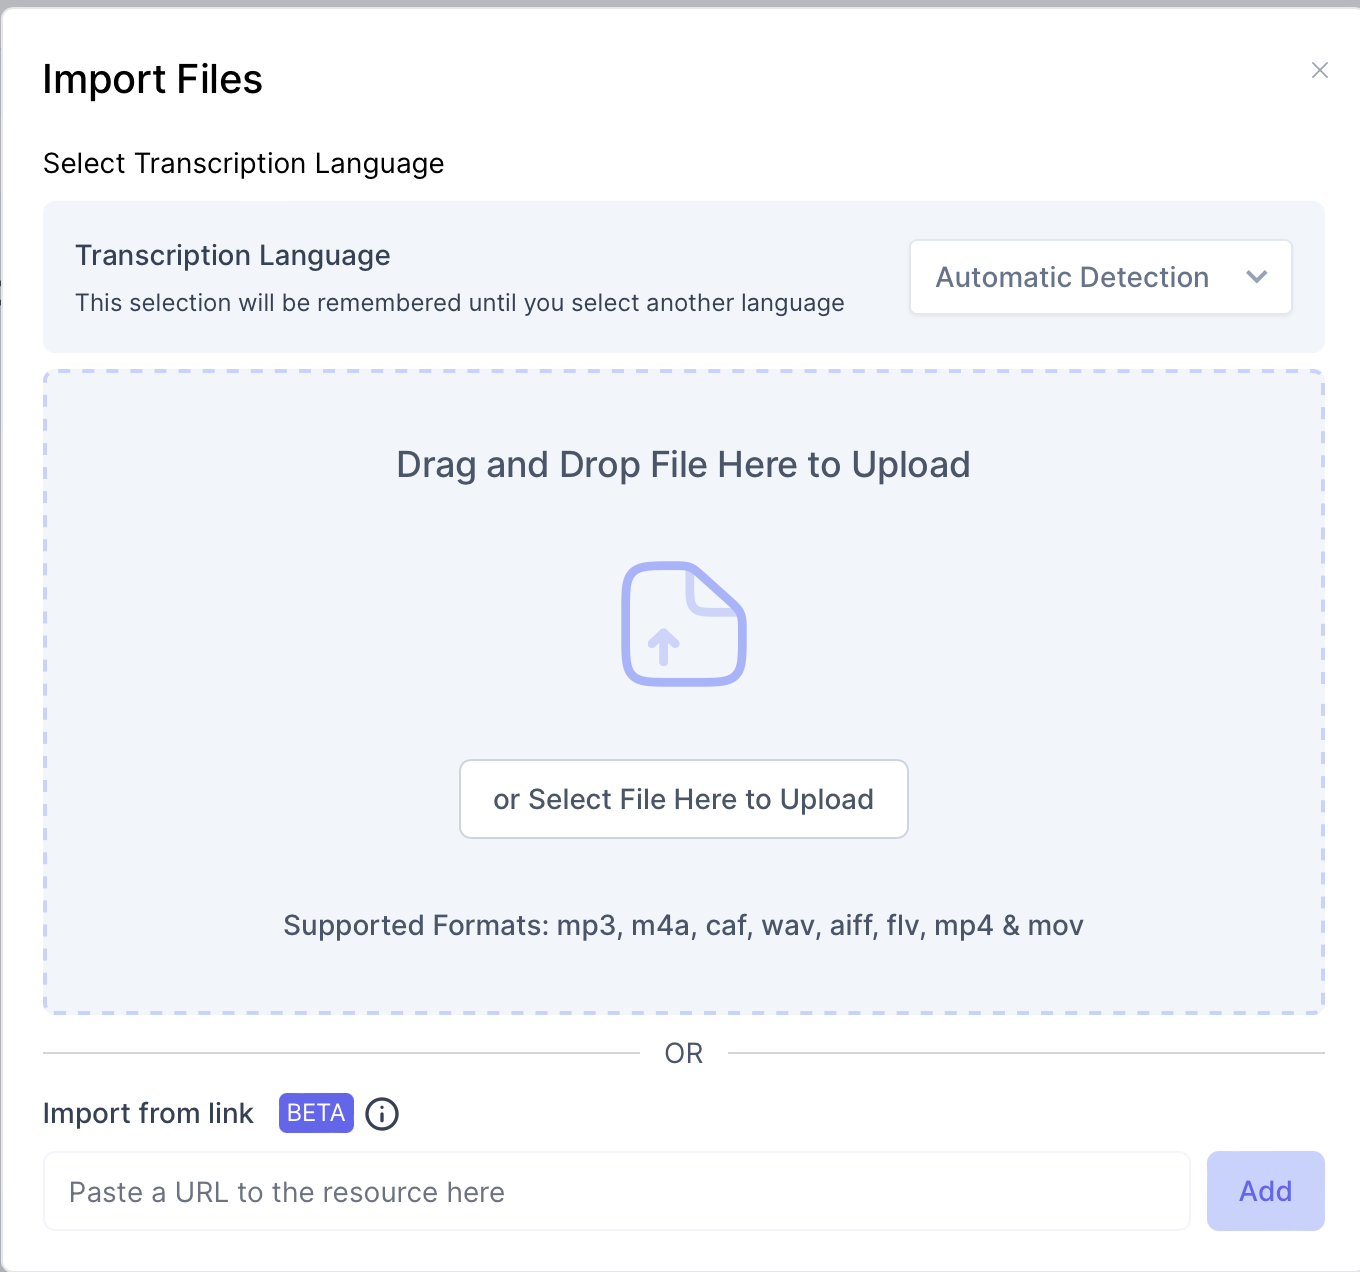Click the OR divider label
The image size is (1360, 1272).
(x=684, y=1053)
